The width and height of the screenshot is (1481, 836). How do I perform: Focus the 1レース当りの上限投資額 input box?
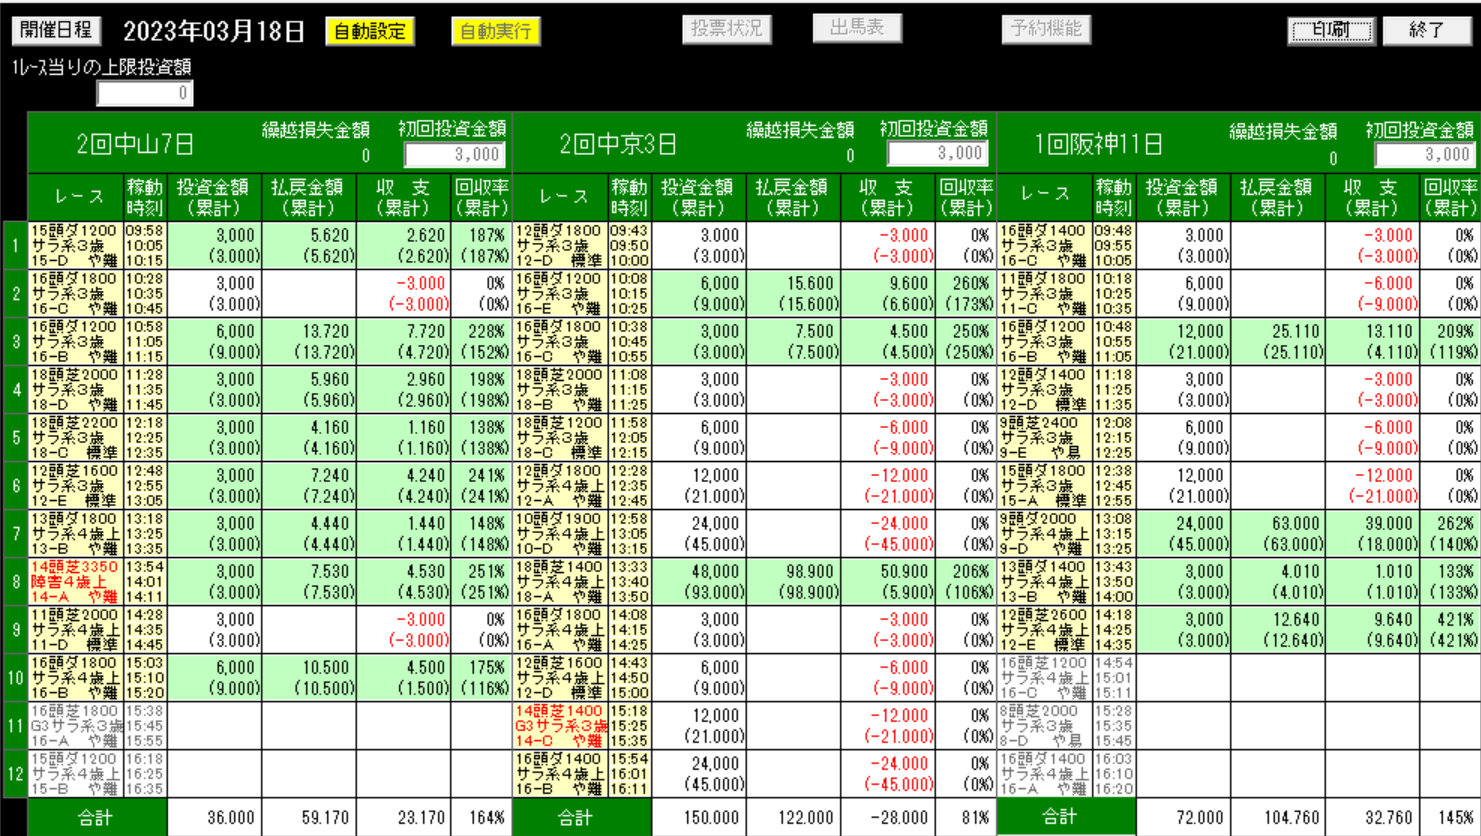(145, 93)
